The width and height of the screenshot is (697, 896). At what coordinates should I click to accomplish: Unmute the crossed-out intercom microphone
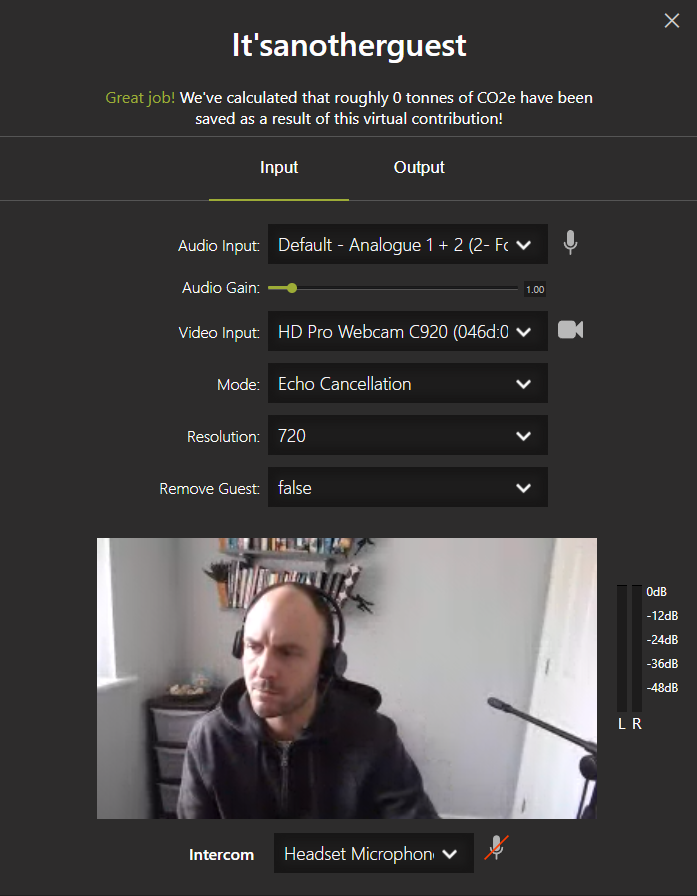pos(496,847)
